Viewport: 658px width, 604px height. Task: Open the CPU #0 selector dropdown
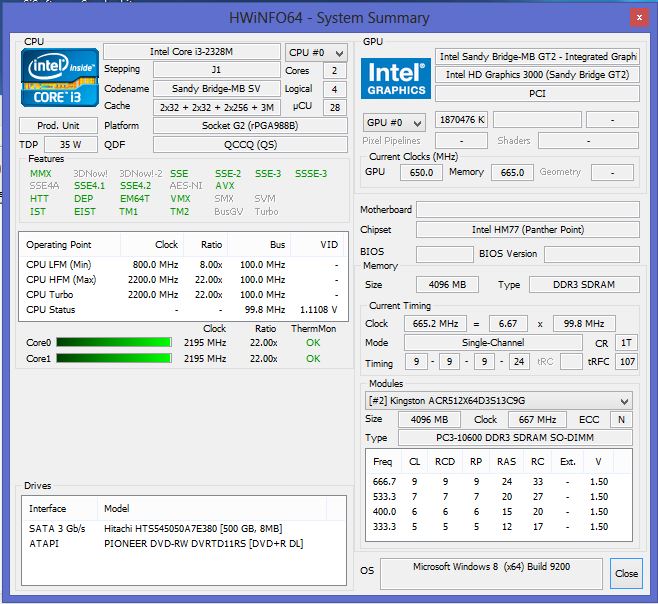(316, 53)
